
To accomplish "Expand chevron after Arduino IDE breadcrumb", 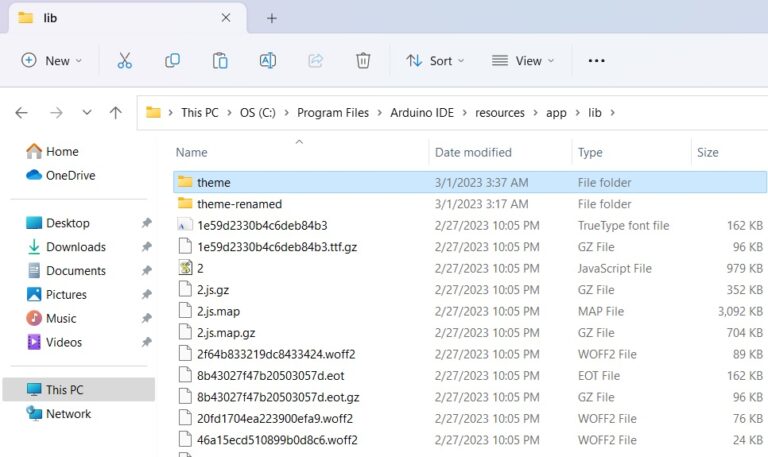I will coord(465,113).
